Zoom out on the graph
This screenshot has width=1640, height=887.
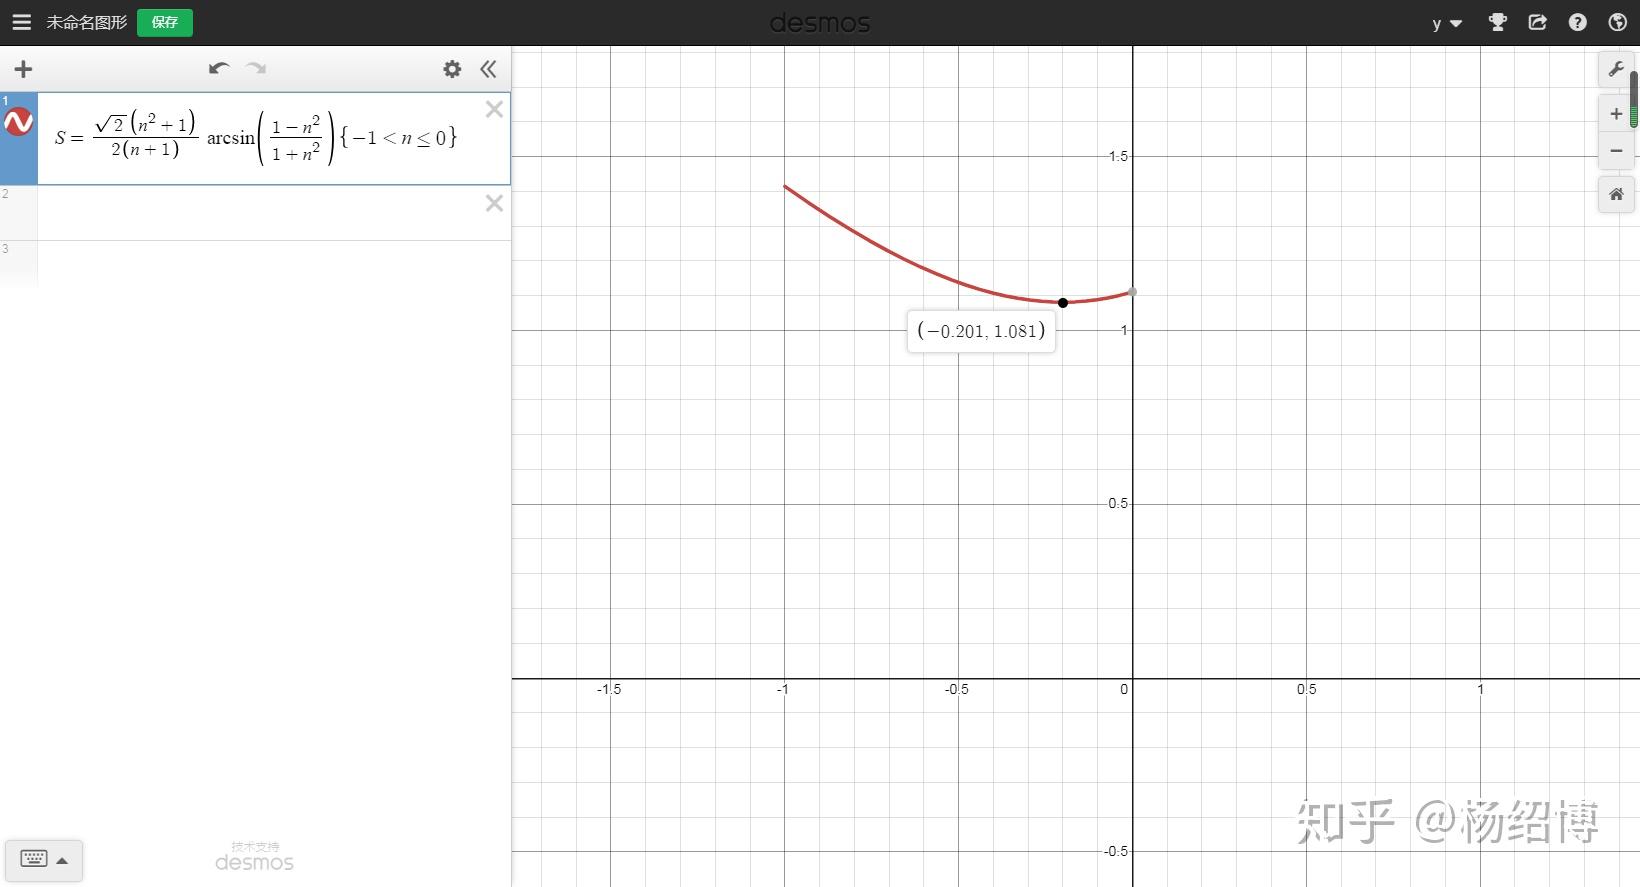1616,151
